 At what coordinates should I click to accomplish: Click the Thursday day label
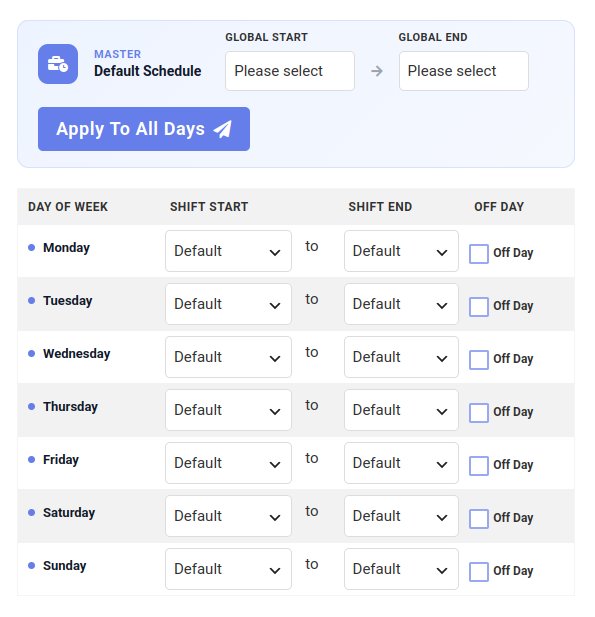click(70, 407)
